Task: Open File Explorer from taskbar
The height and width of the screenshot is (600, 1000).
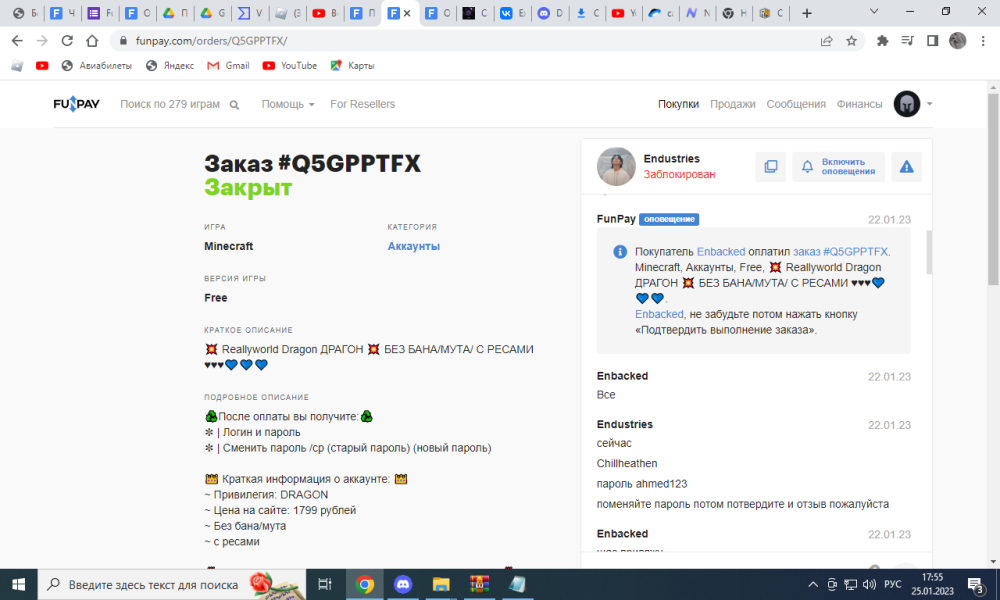Action: [441, 585]
